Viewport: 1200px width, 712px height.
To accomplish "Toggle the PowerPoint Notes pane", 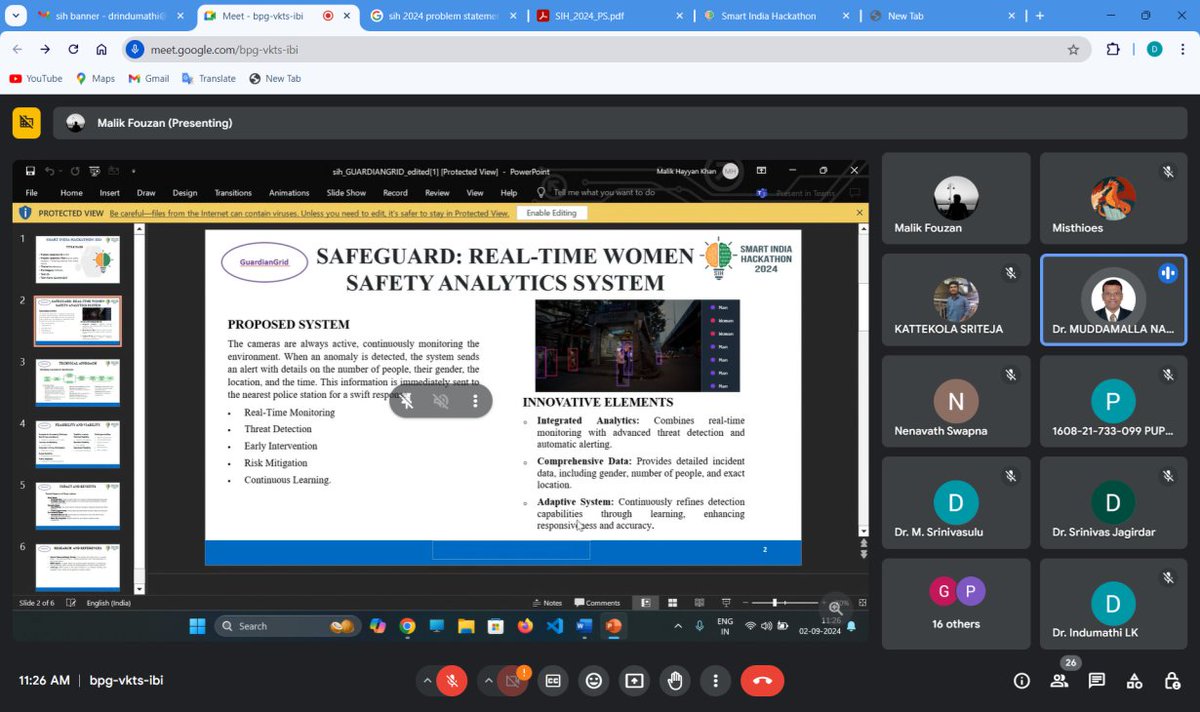I will pyautogui.click(x=547, y=603).
